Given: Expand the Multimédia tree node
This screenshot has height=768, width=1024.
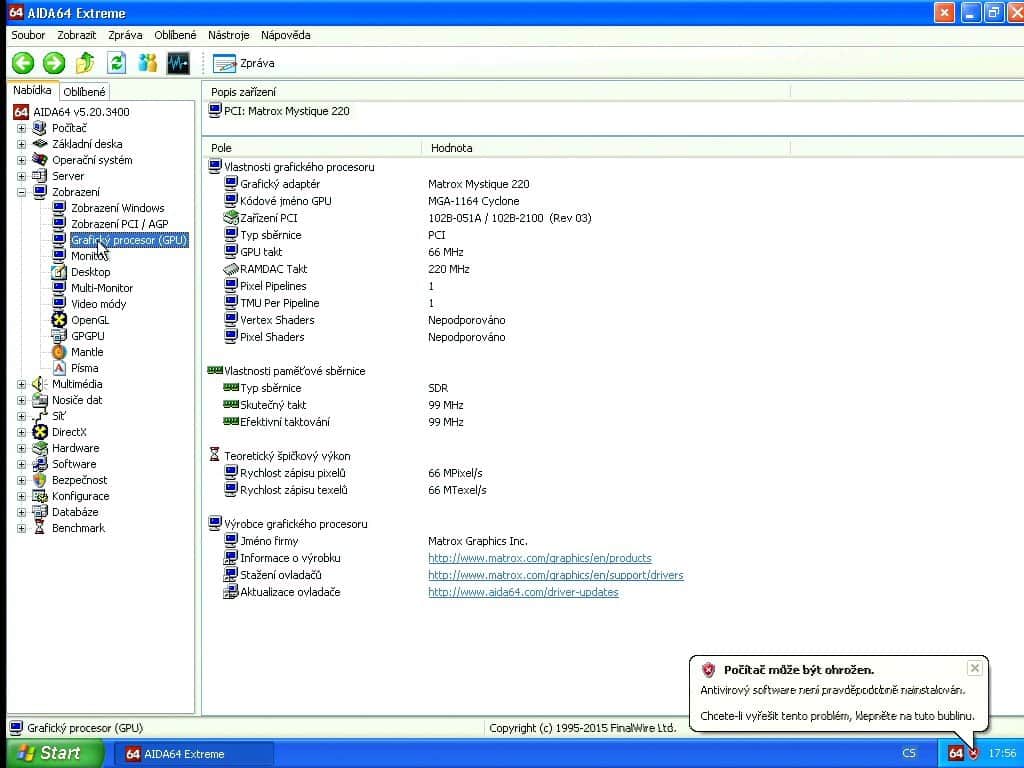Looking at the screenshot, I should pos(22,385).
